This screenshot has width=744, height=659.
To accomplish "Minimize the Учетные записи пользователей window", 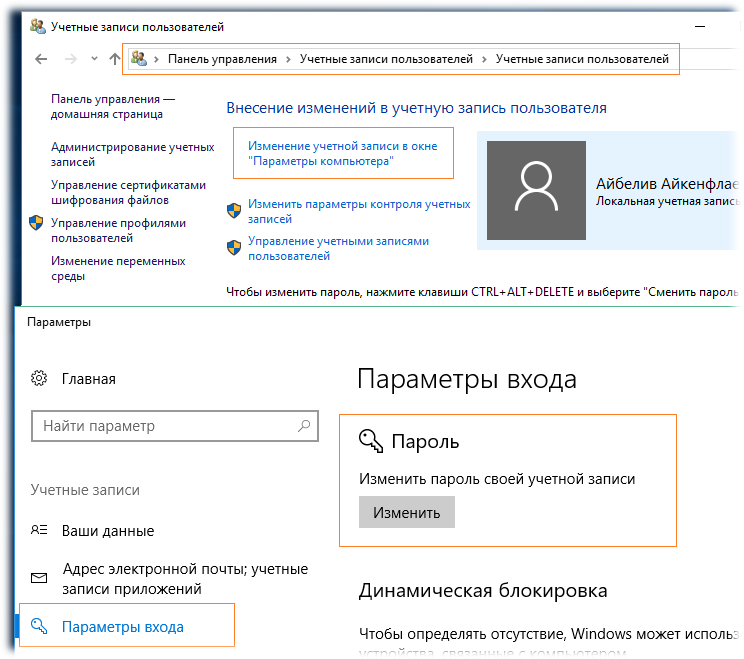I will point(700,27).
